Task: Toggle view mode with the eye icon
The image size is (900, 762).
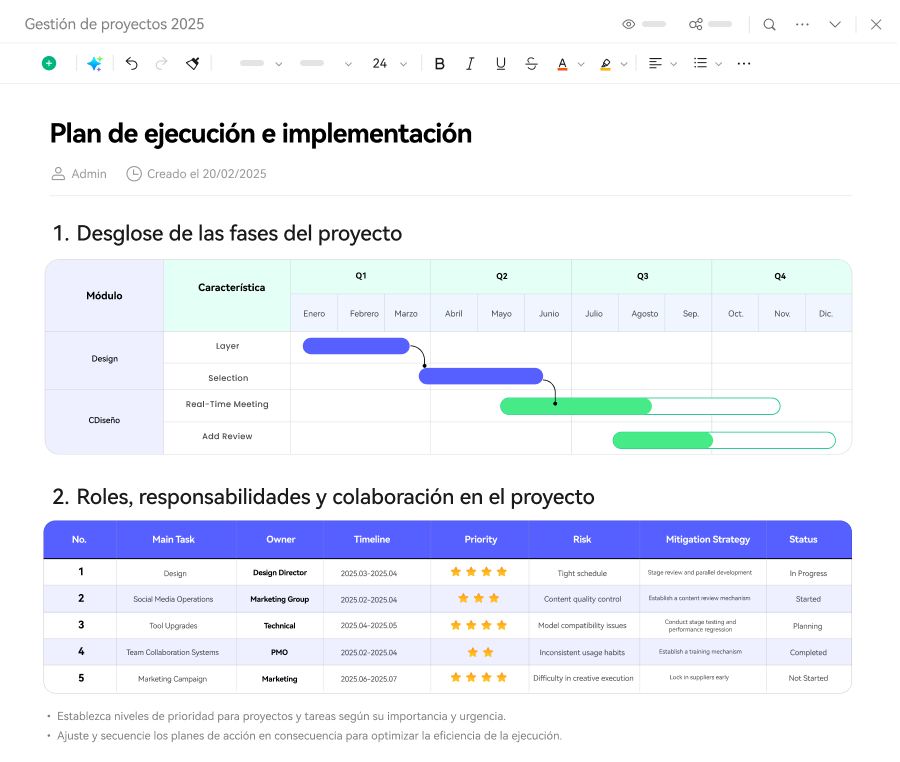Action: pyautogui.click(x=629, y=24)
